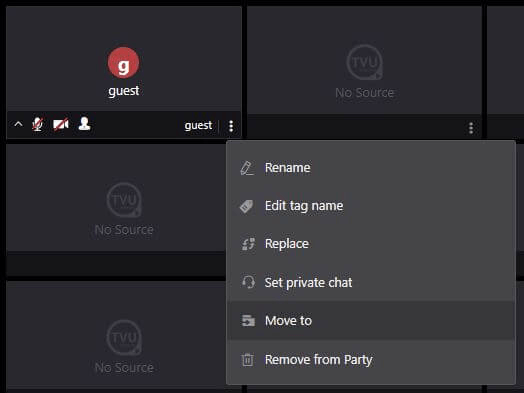The width and height of the screenshot is (524, 393).
Task: Click the pencil Rename icon
Action: (x=247, y=168)
